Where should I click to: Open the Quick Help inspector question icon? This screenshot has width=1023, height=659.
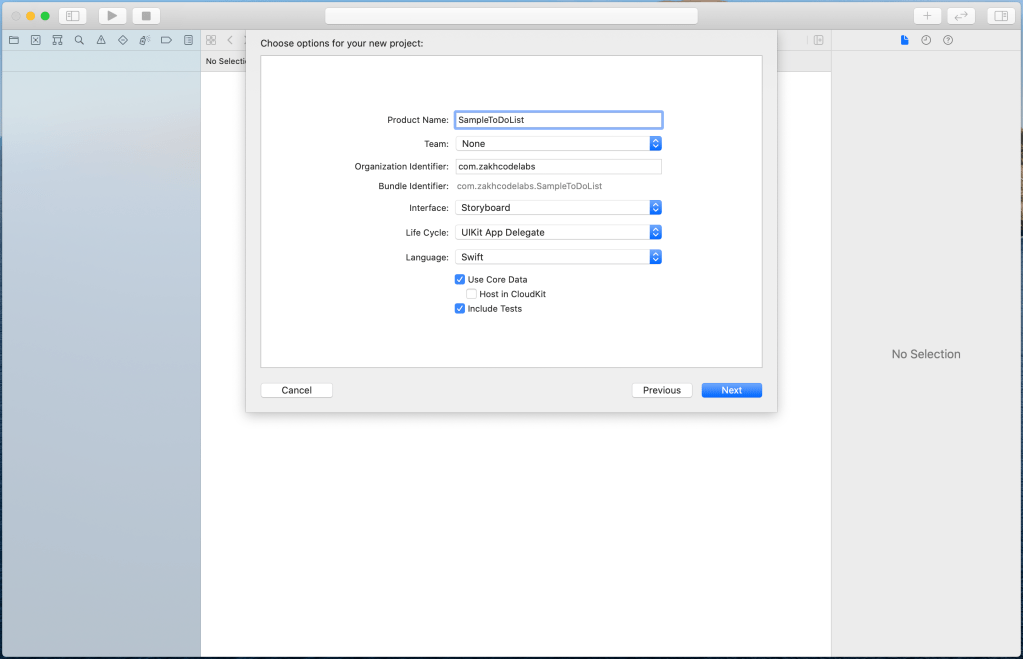pyautogui.click(x=948, y=40)
